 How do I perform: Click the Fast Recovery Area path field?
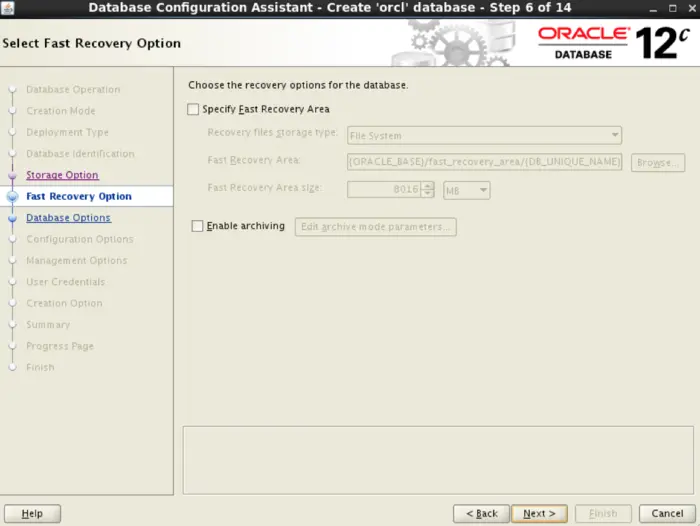tap(484, 162)
